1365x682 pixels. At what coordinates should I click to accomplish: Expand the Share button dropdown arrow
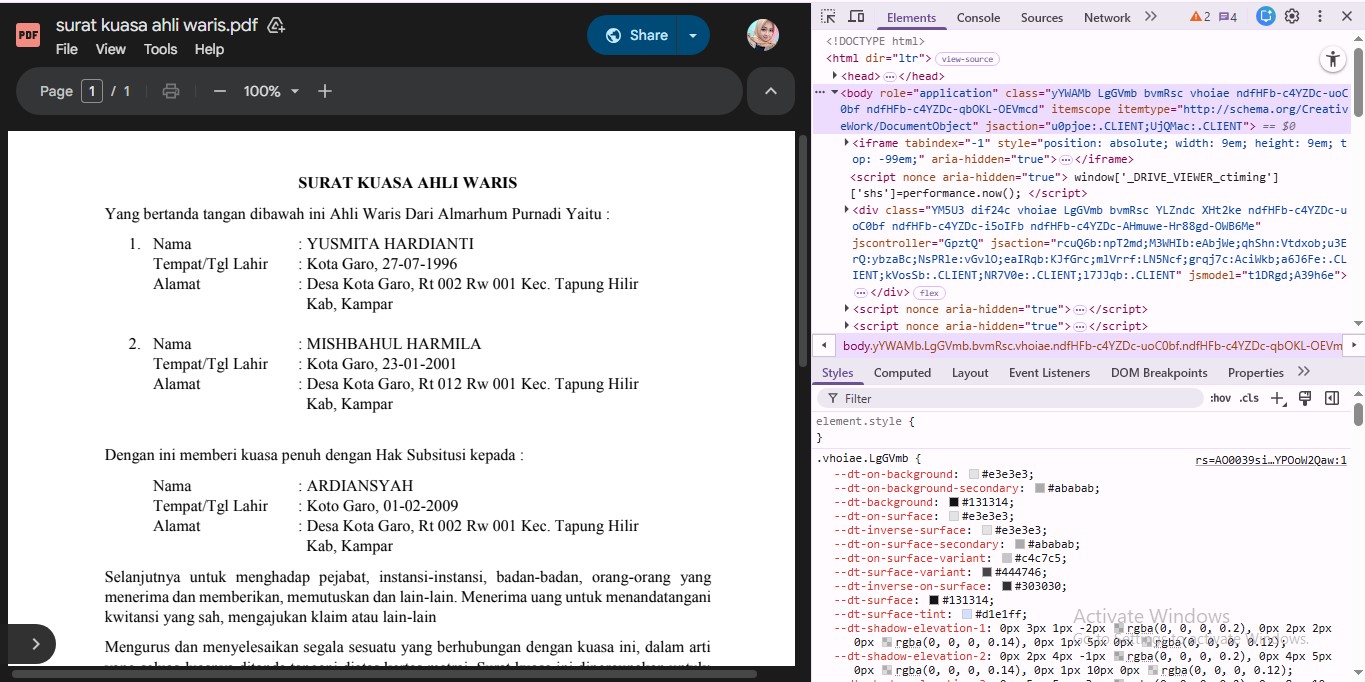click(693, 35)
